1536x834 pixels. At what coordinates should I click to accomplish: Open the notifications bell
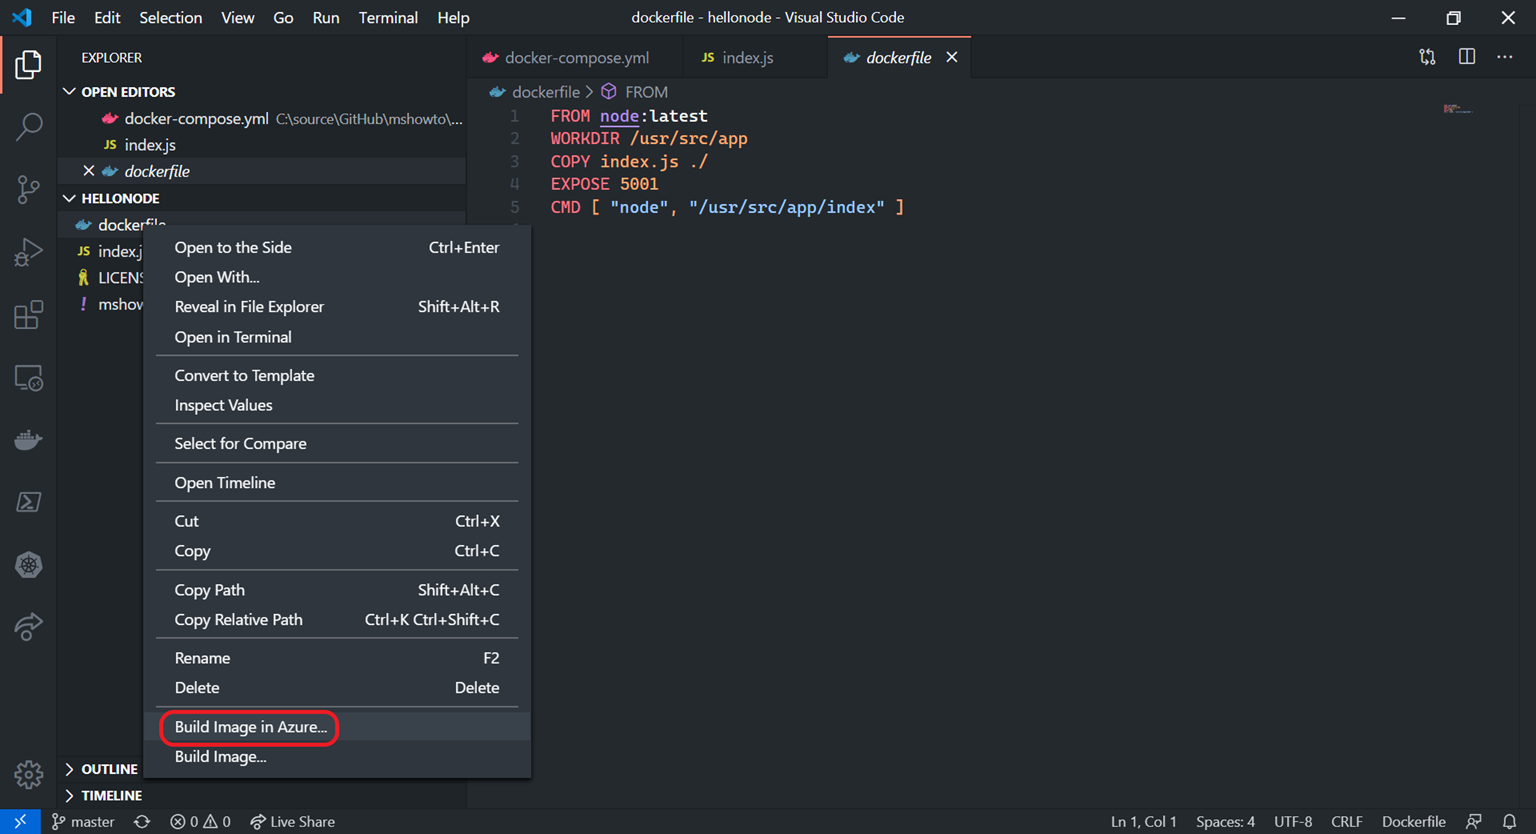coord(1510,821)
